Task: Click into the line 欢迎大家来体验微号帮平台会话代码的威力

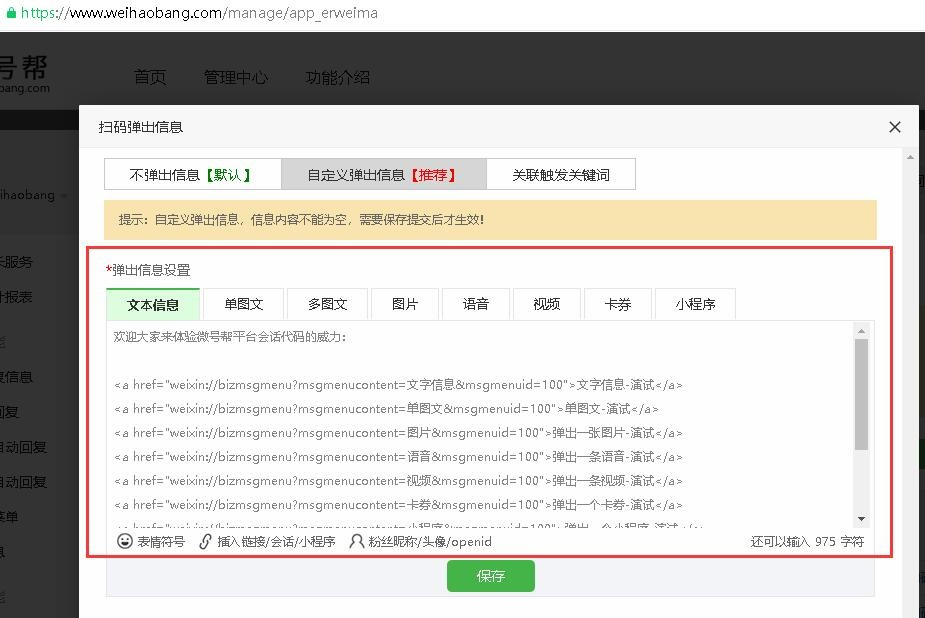Action: (230, 337)
